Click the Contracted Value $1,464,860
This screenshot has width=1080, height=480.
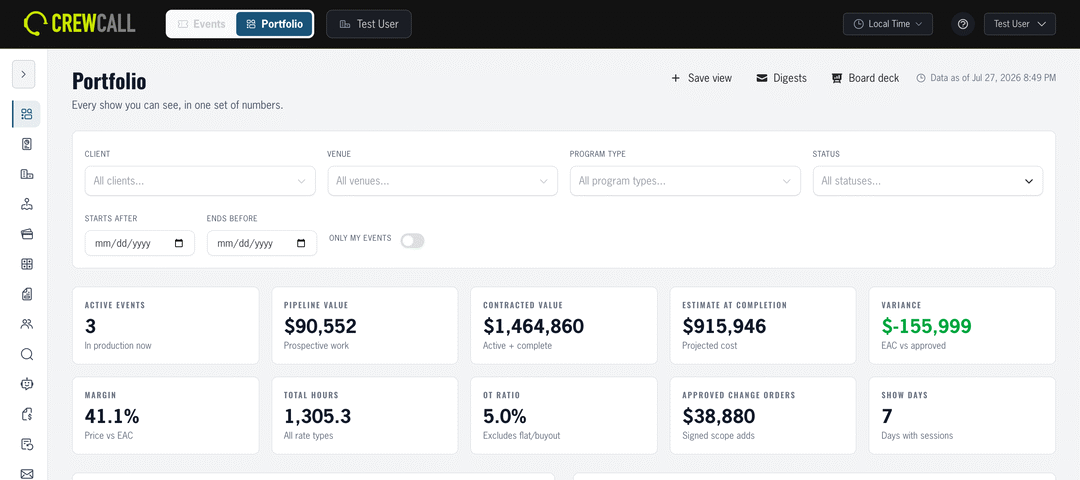(x=533, y=326)
